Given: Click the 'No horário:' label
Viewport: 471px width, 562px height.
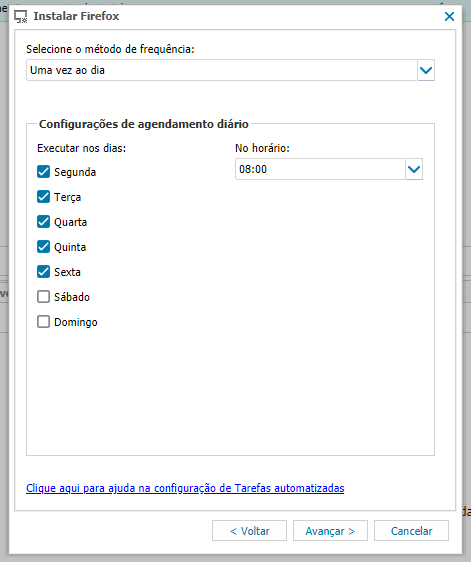Looking at the screenshot, I should (x=262, y=148).
